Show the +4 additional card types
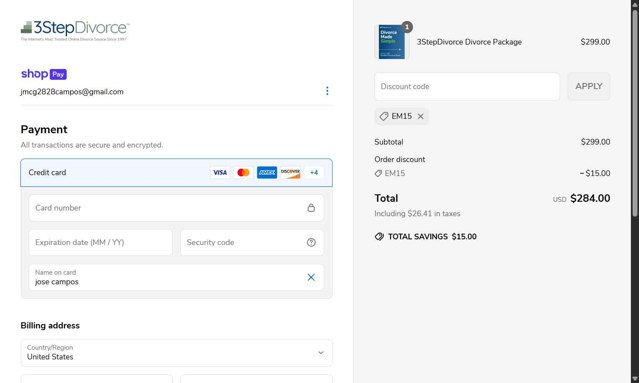The width and height of the screenshot is (639, 383). (x=314, y=172)
